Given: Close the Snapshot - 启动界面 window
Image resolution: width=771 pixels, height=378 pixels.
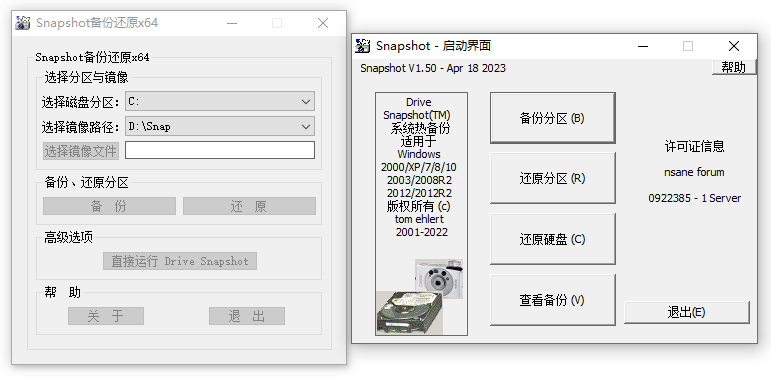Looking at the screenshot, I should coord(734,46).
